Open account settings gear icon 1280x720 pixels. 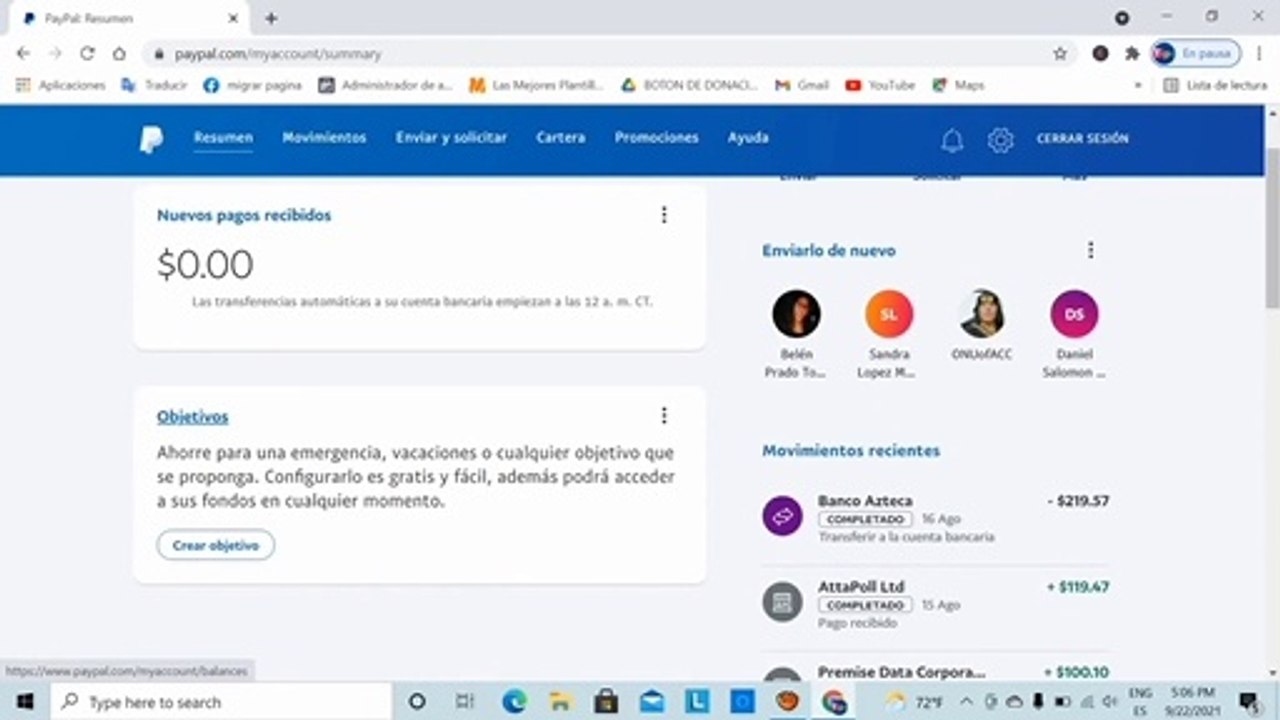click(x=1000, y=140)
